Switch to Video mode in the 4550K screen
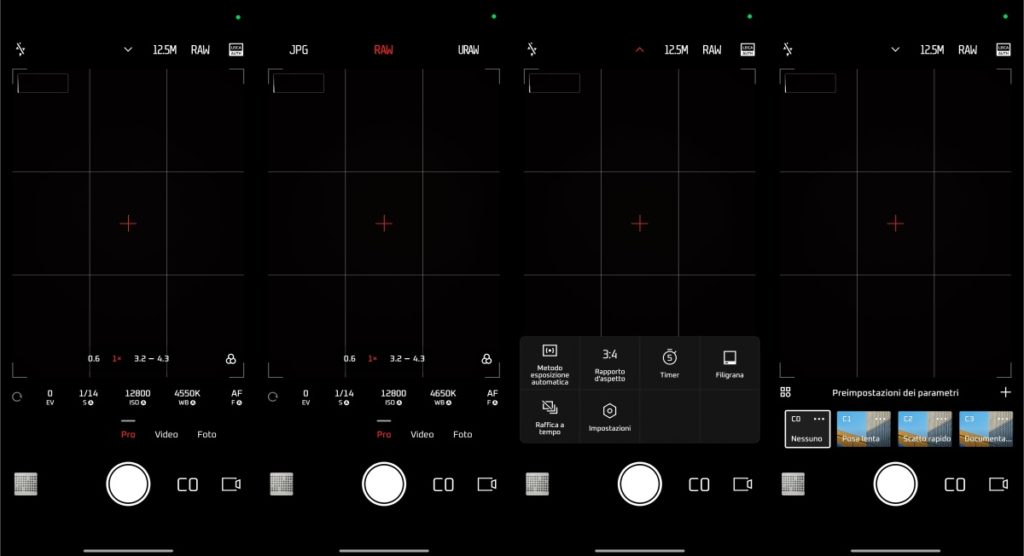Viewport: 1024px width, 556px height. 166,434
